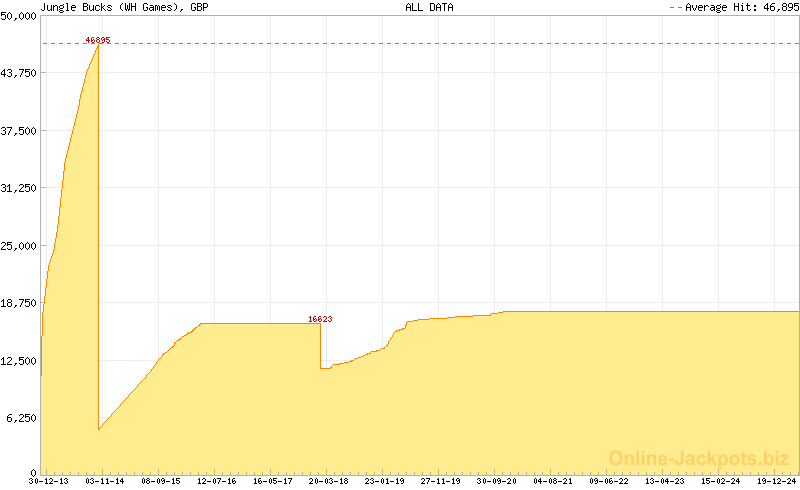Screen dimensions: 800x490
Task: Click the 12-07-16 date tick
Action: 216,481
